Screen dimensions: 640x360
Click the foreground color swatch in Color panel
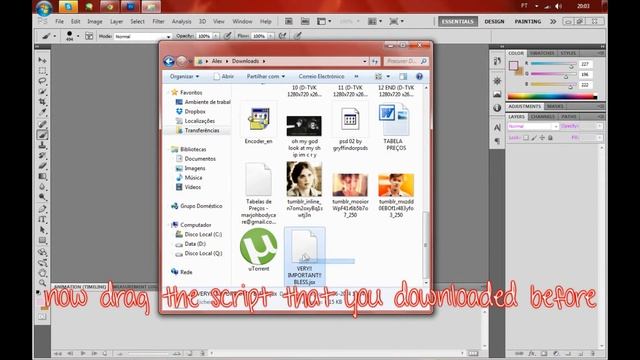tap(513, 65)
